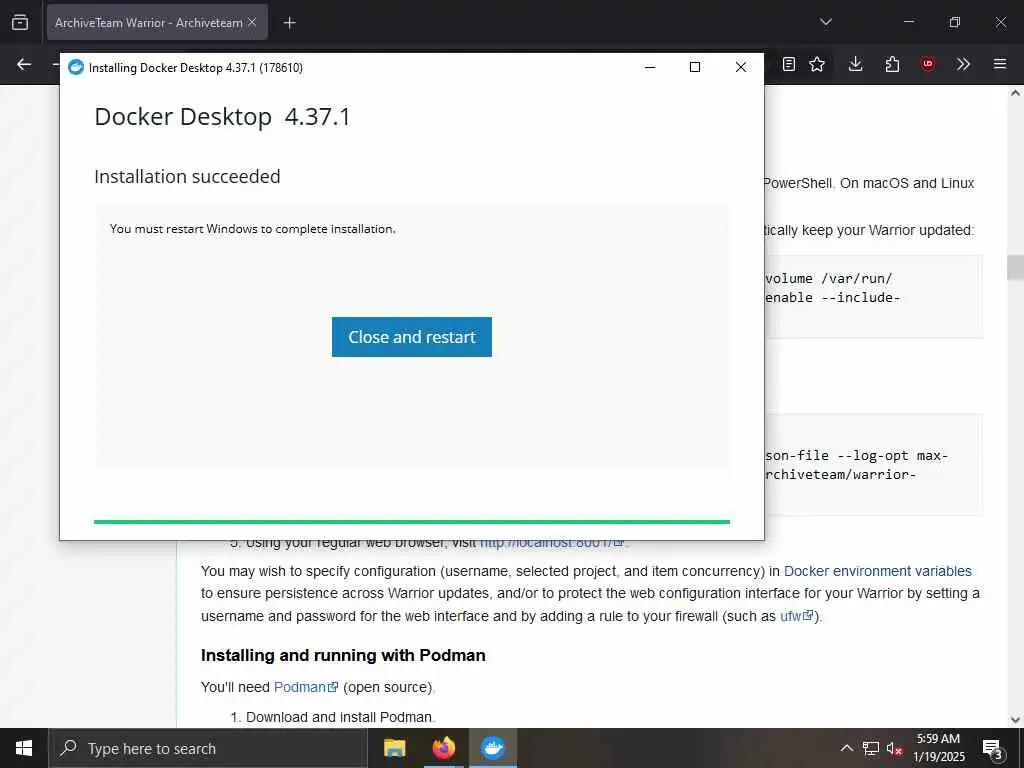
Task: Open Docker environment variables link
Action: tap(877, 571)
